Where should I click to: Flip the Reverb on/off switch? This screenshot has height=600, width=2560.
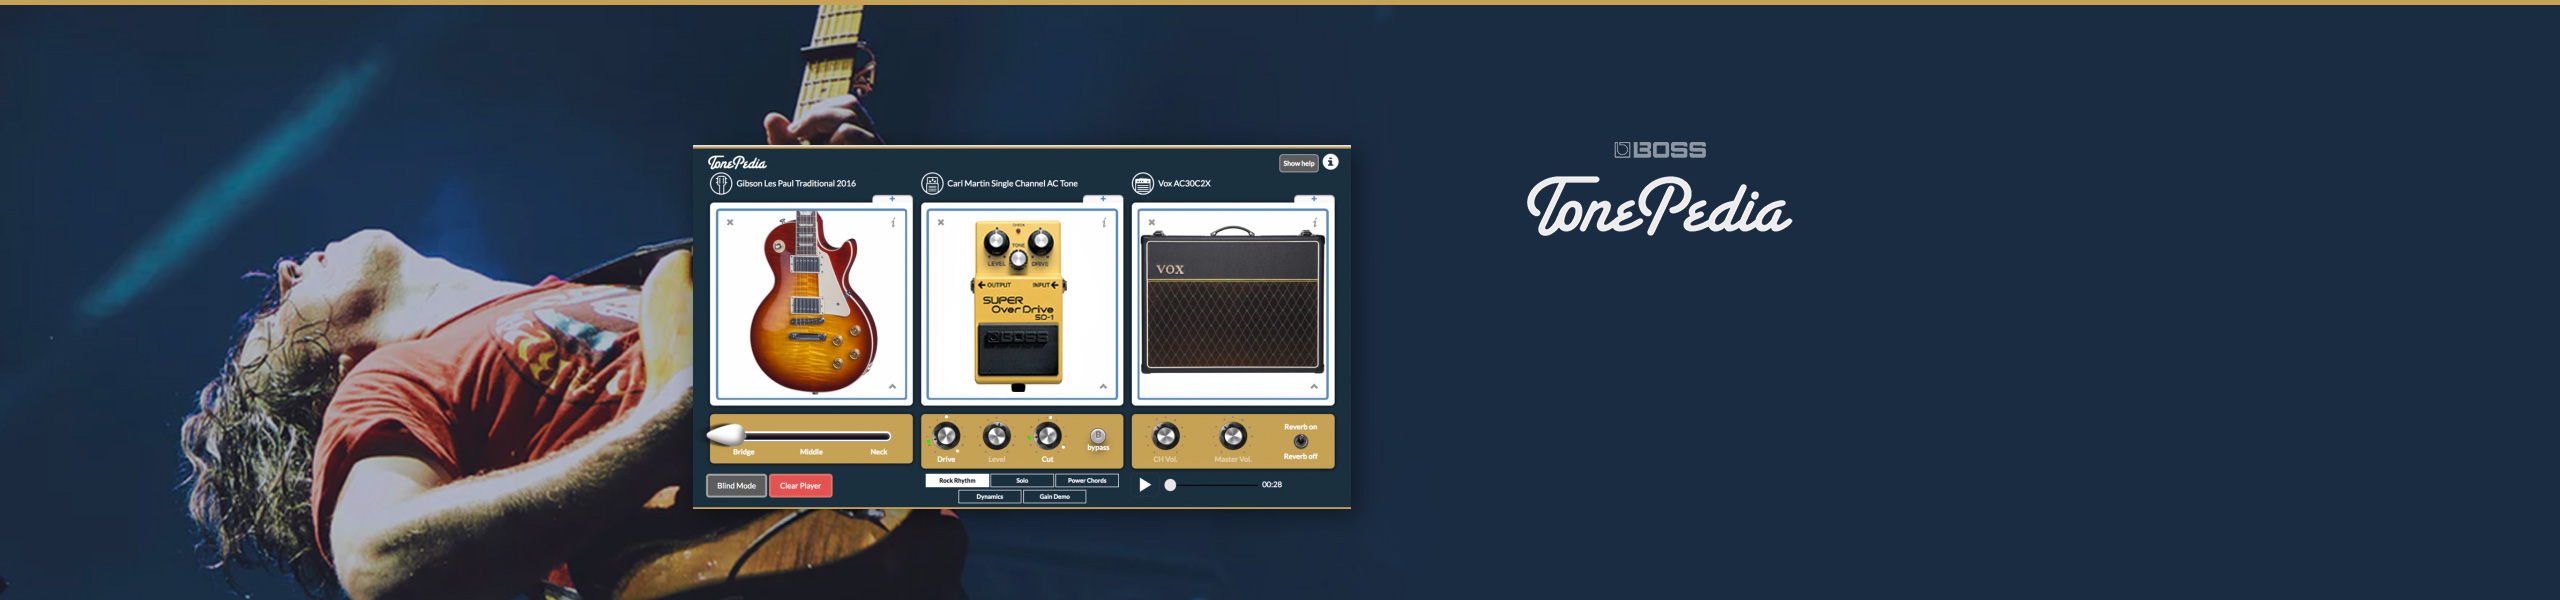click(x=1301, y=441)
